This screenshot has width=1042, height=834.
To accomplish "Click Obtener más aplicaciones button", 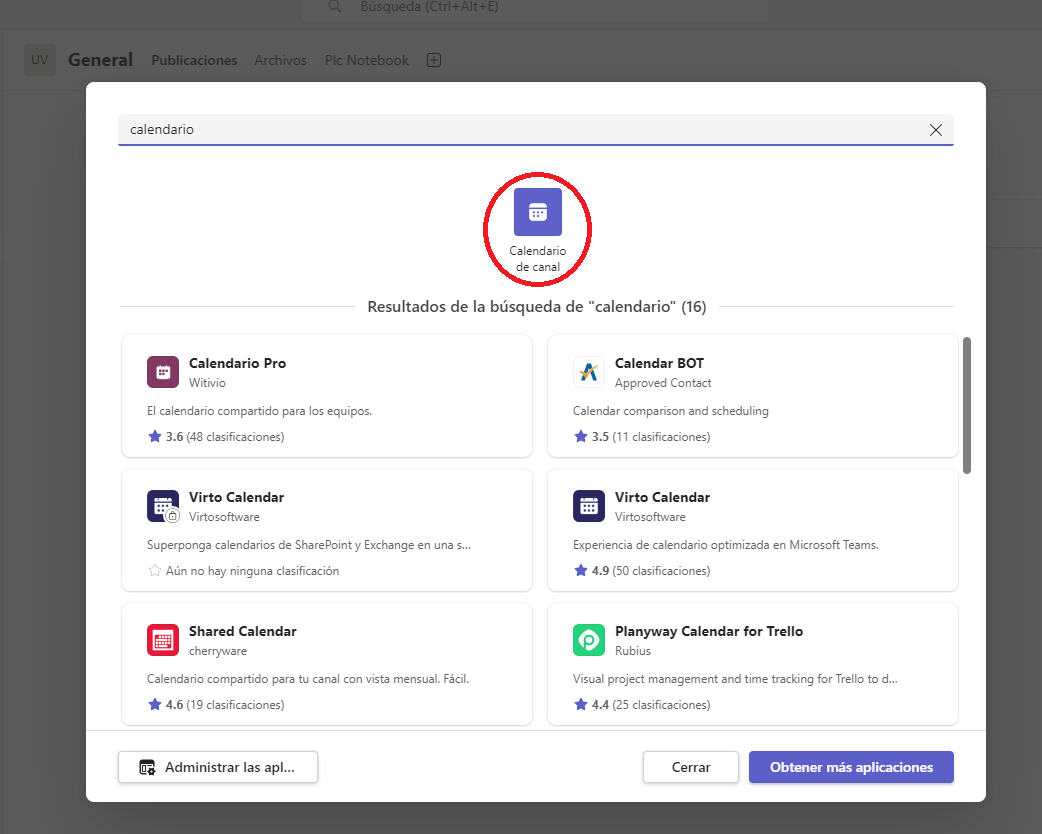I will [851, 767].
